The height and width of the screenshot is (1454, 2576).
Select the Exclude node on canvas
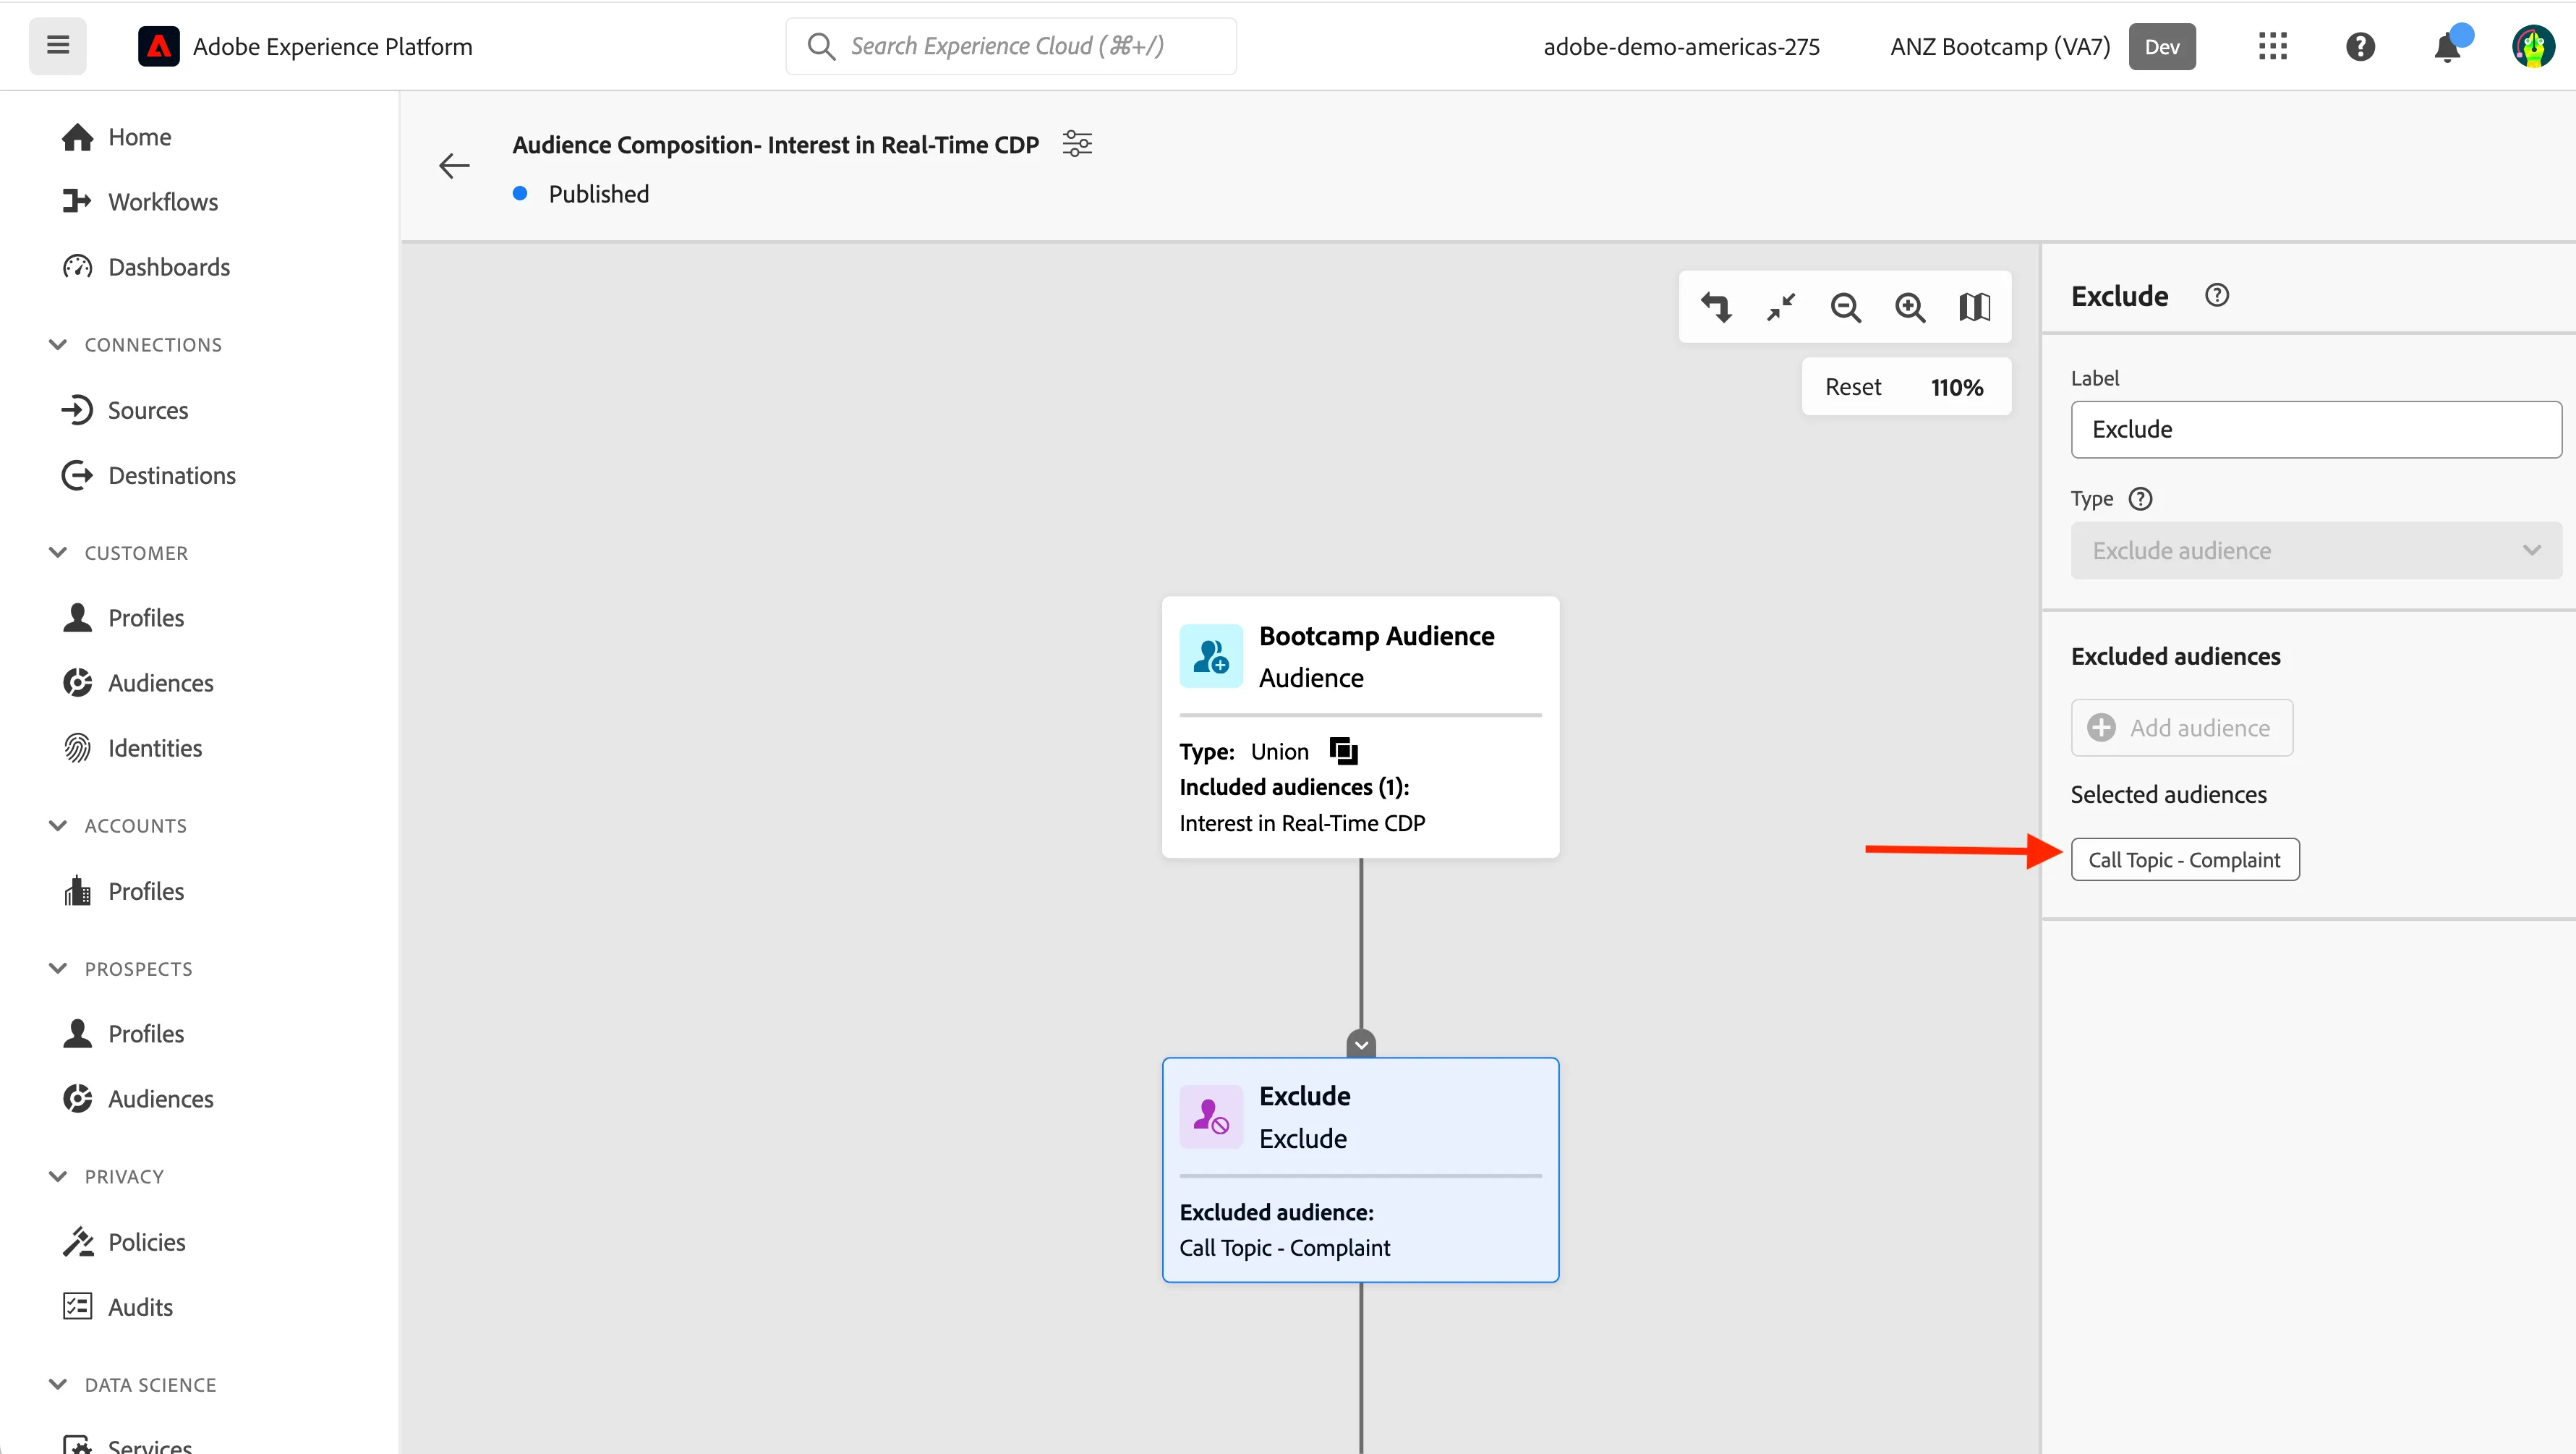tap(1360, 1170)
